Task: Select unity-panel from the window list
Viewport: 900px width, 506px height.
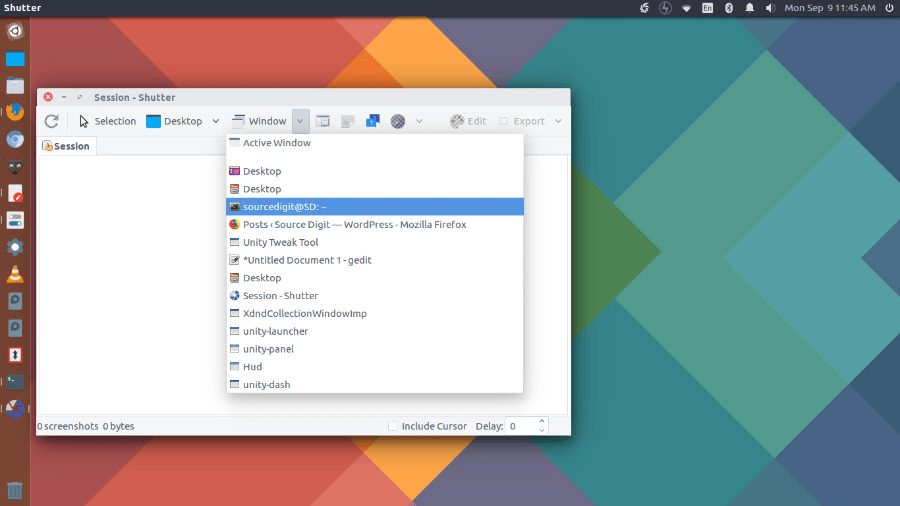Action: tap(375, 349)
